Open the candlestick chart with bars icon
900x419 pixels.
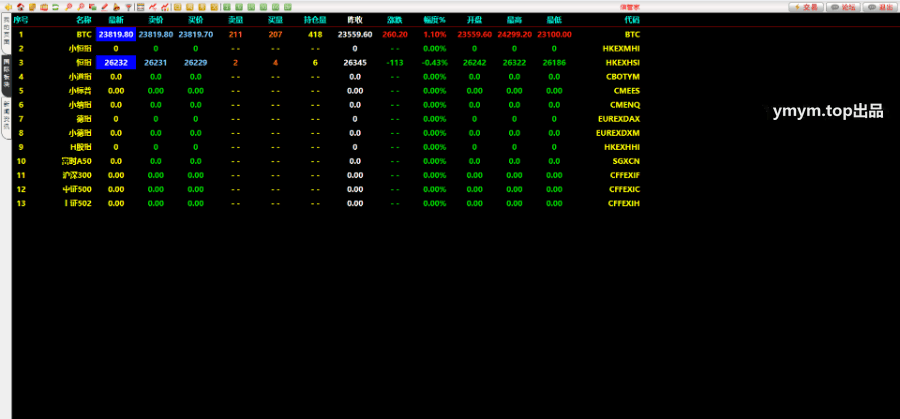pos(165,7)
